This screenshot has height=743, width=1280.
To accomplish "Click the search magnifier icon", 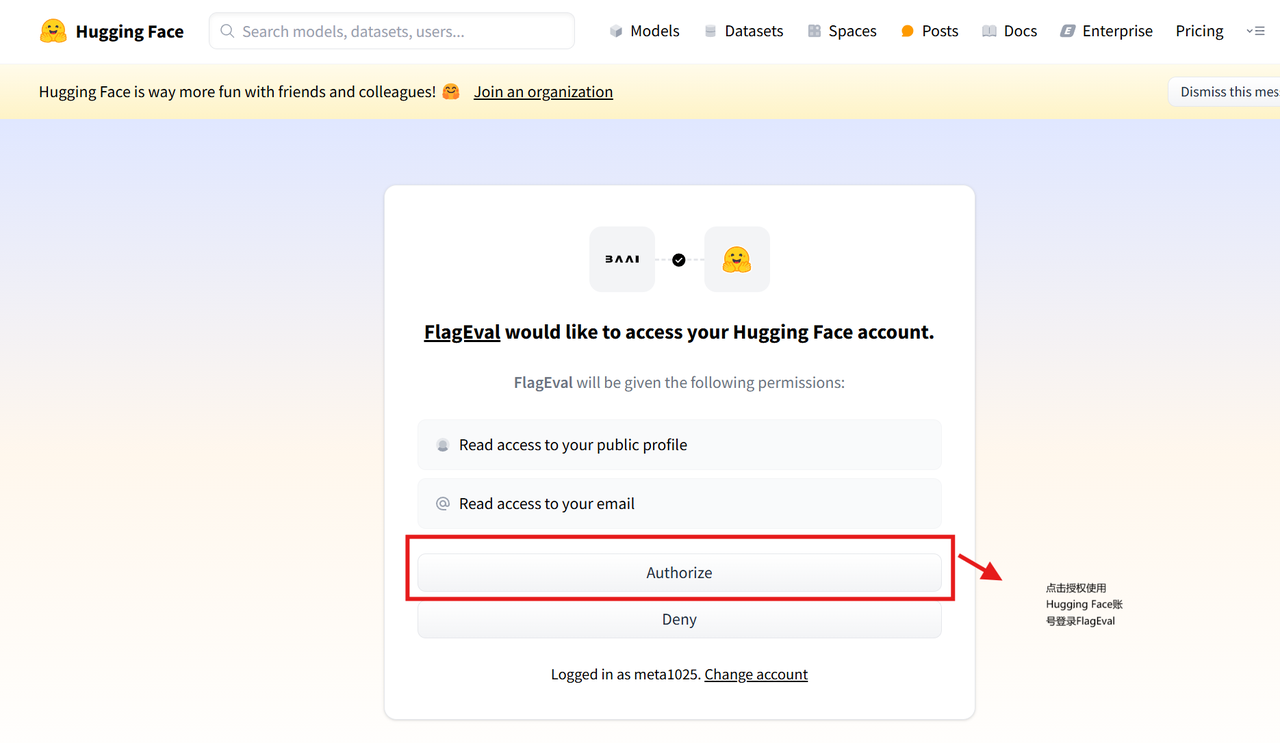I will (x=227, y=31).
